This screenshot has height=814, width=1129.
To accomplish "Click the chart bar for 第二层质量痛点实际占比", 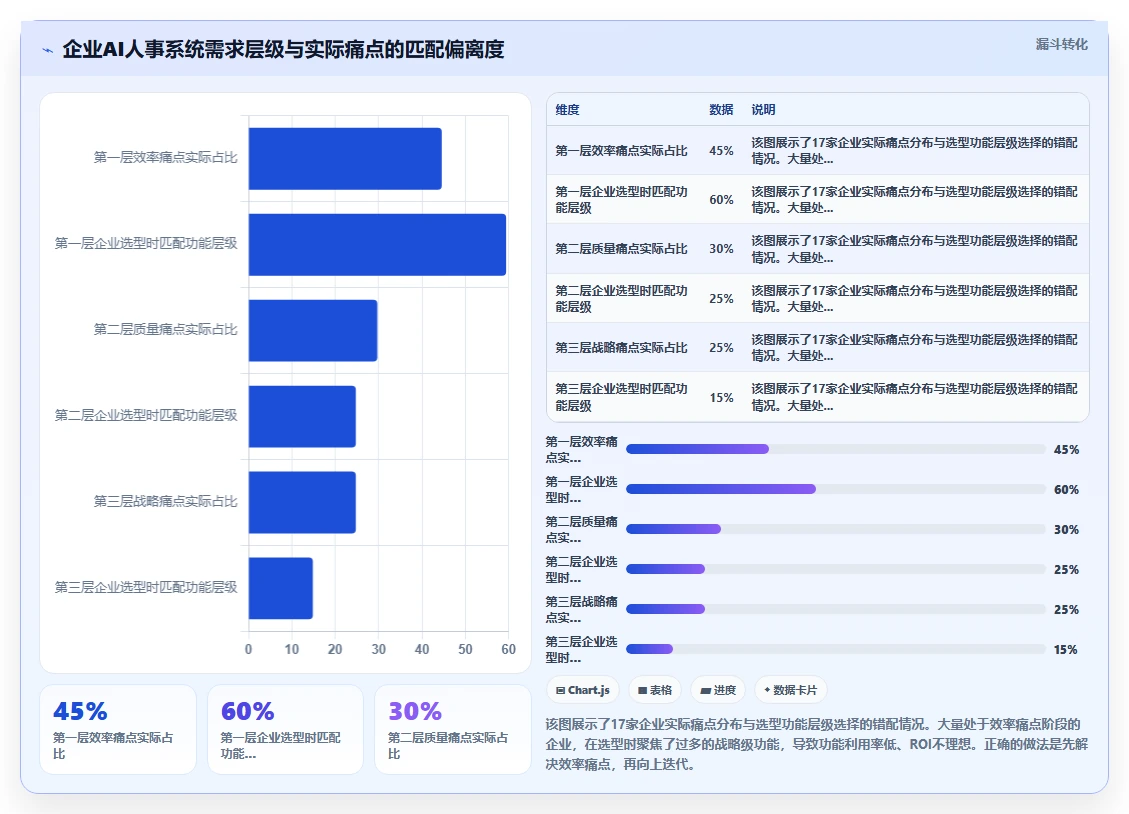I will [313, 330].
